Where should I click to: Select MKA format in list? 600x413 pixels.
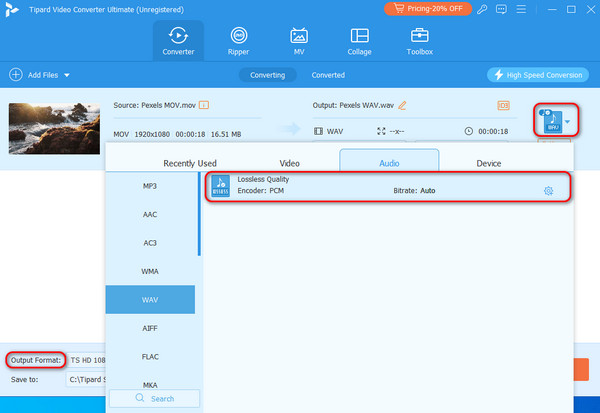tap(150, 384)
